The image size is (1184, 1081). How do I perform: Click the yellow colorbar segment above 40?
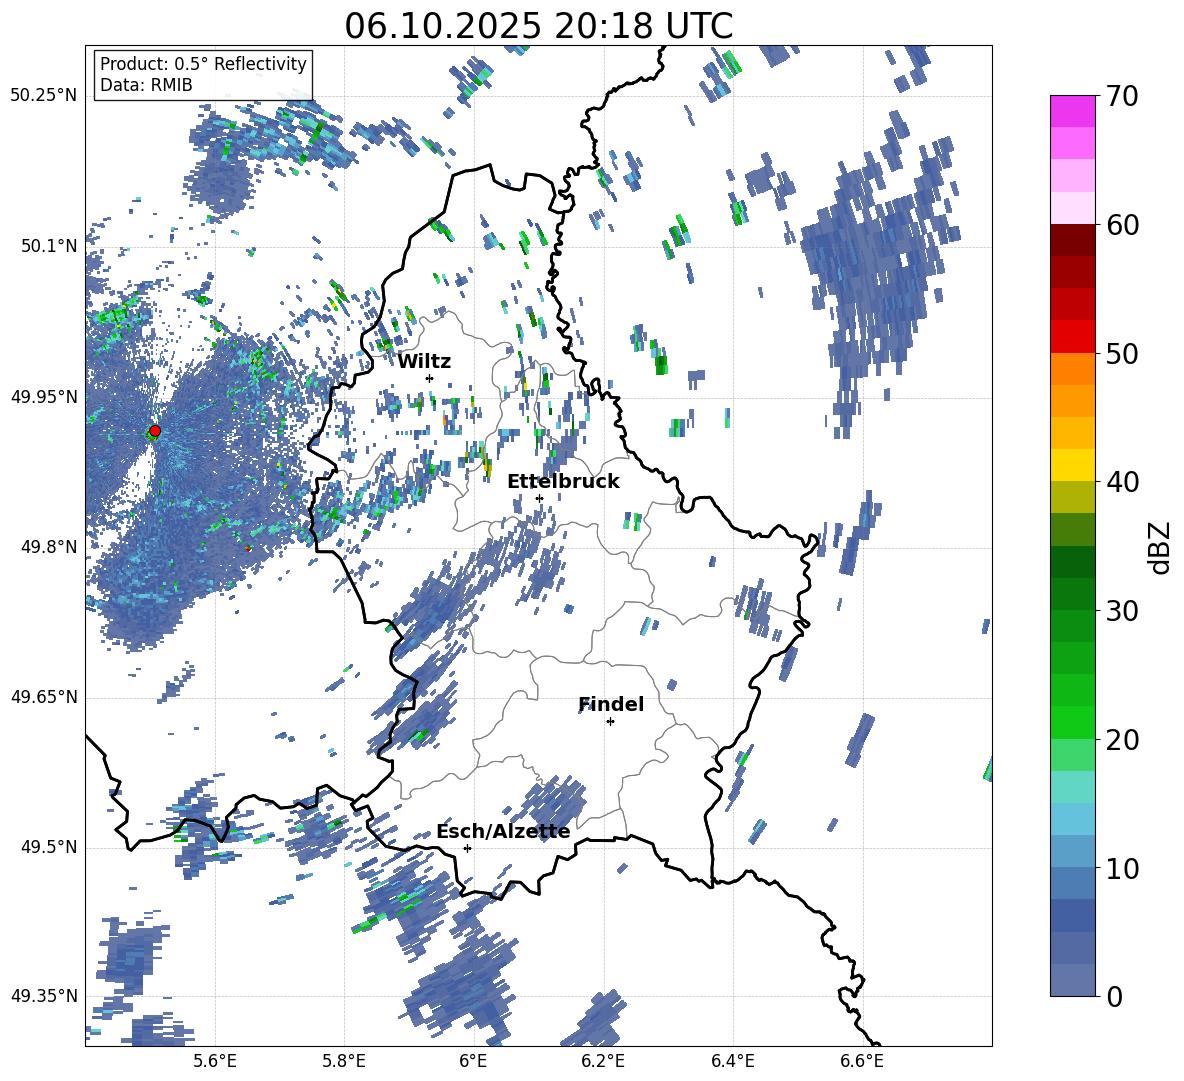tap(1072, 465)
